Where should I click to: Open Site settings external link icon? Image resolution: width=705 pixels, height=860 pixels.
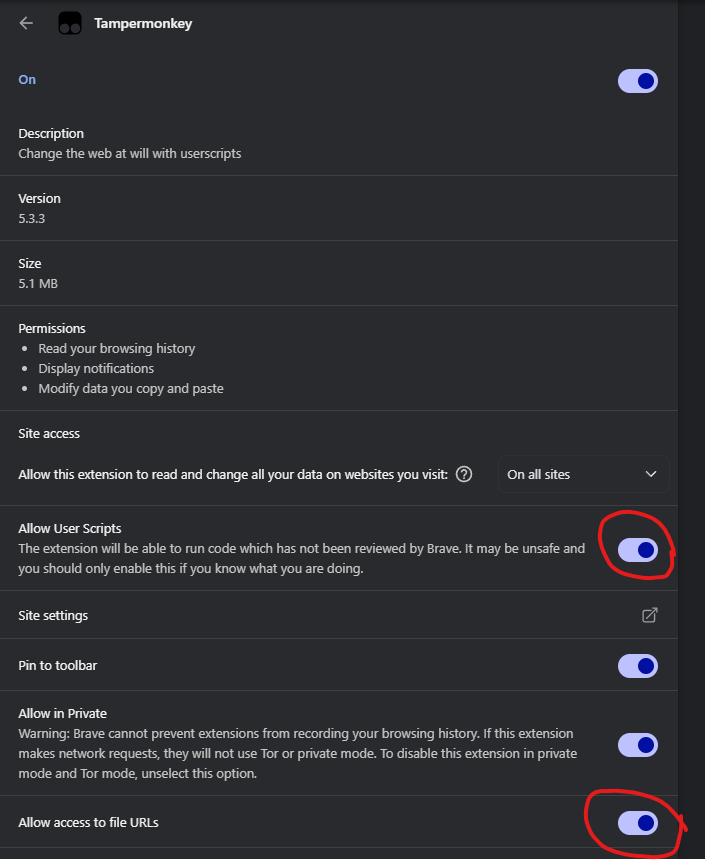pyautogui.click(x=649, y=615)
